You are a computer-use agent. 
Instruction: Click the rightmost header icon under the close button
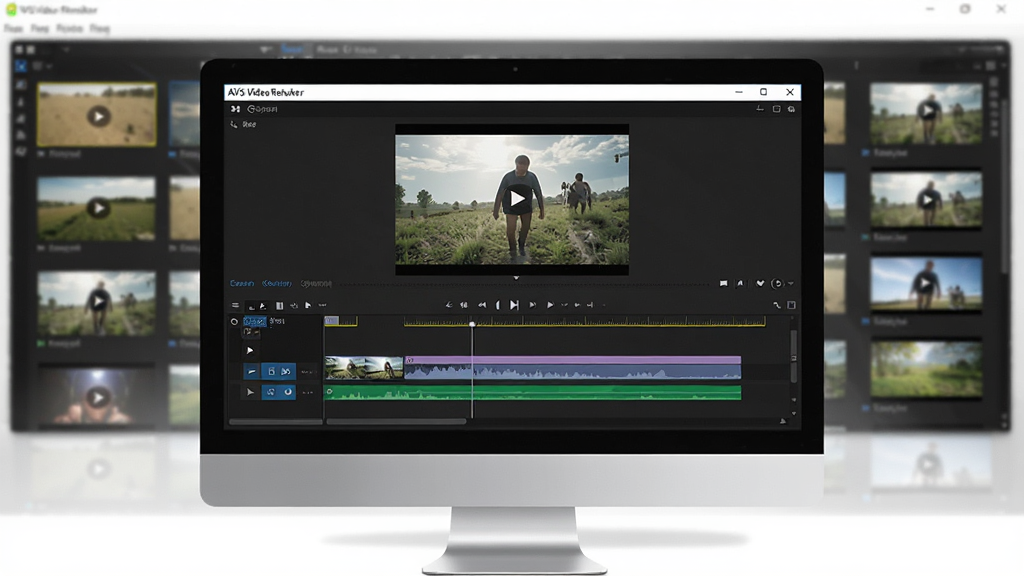[791, 109]
